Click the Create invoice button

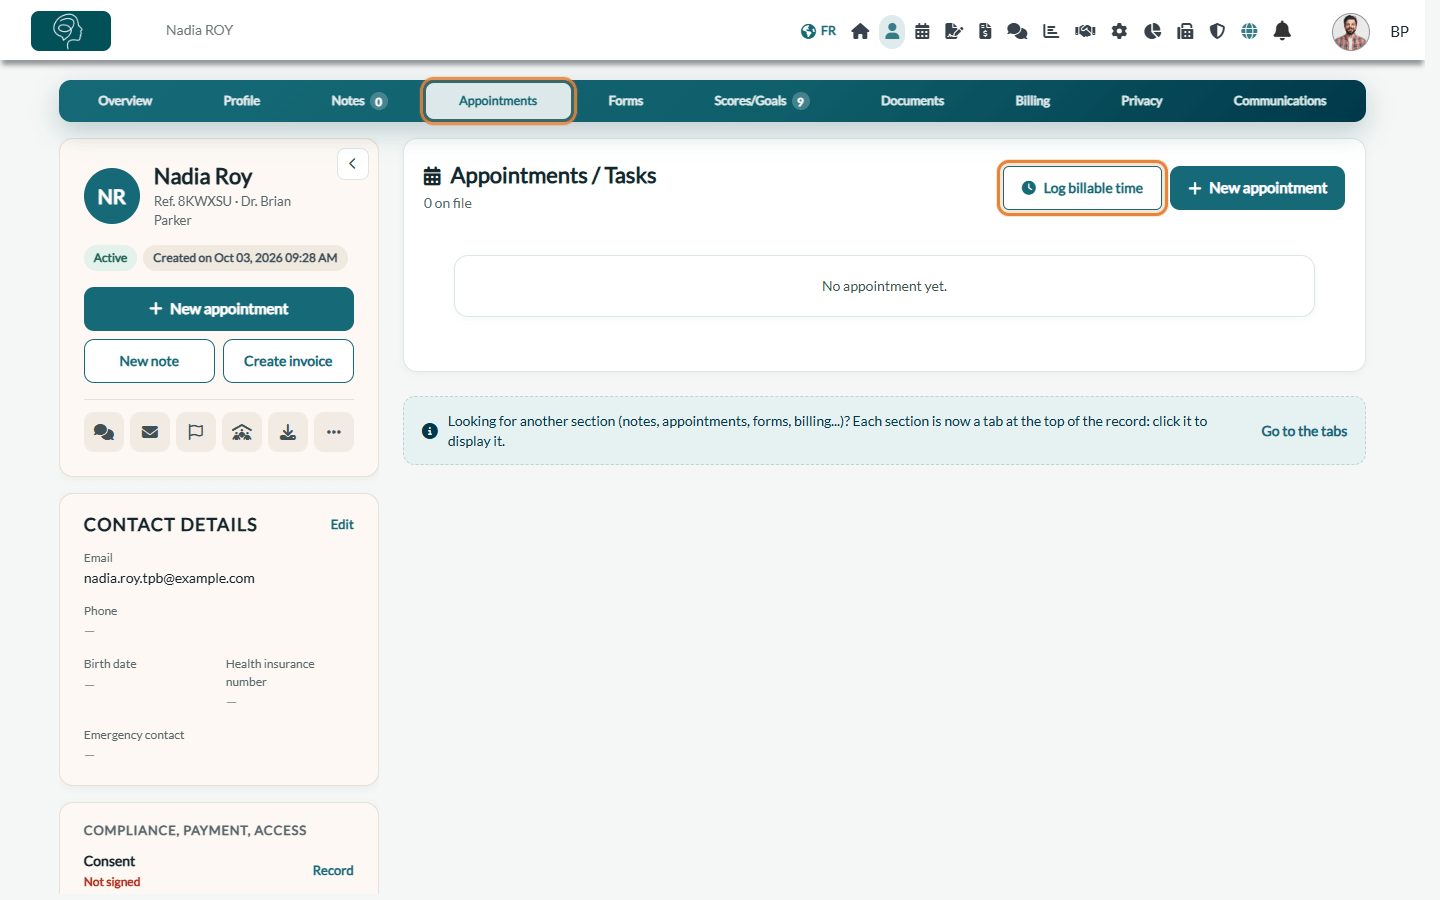(288, 361)
